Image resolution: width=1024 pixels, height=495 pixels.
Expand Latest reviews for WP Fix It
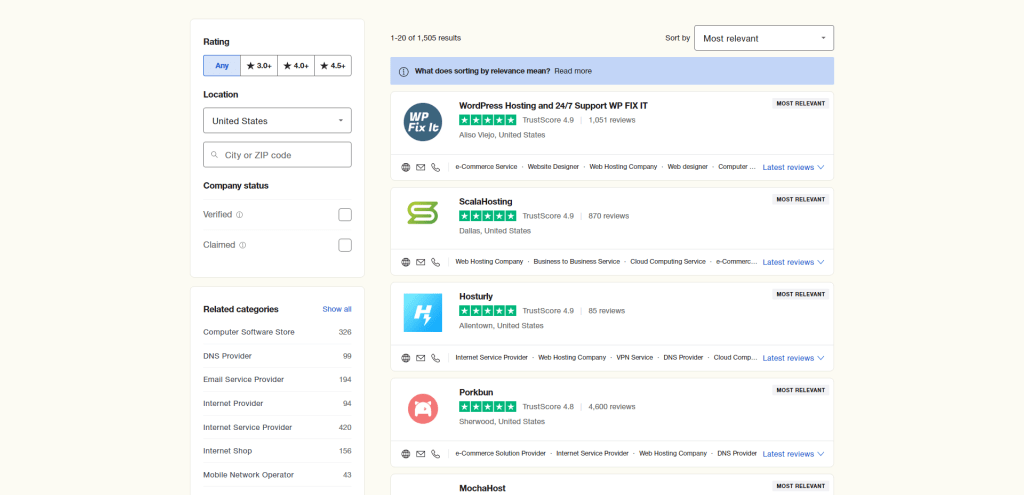793,167
